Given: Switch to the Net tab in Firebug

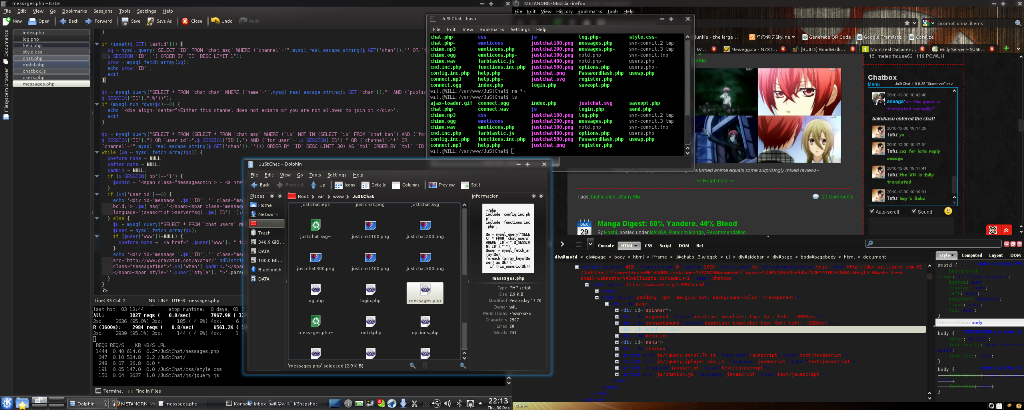Looking at the screenshot, I should point(699,245).
